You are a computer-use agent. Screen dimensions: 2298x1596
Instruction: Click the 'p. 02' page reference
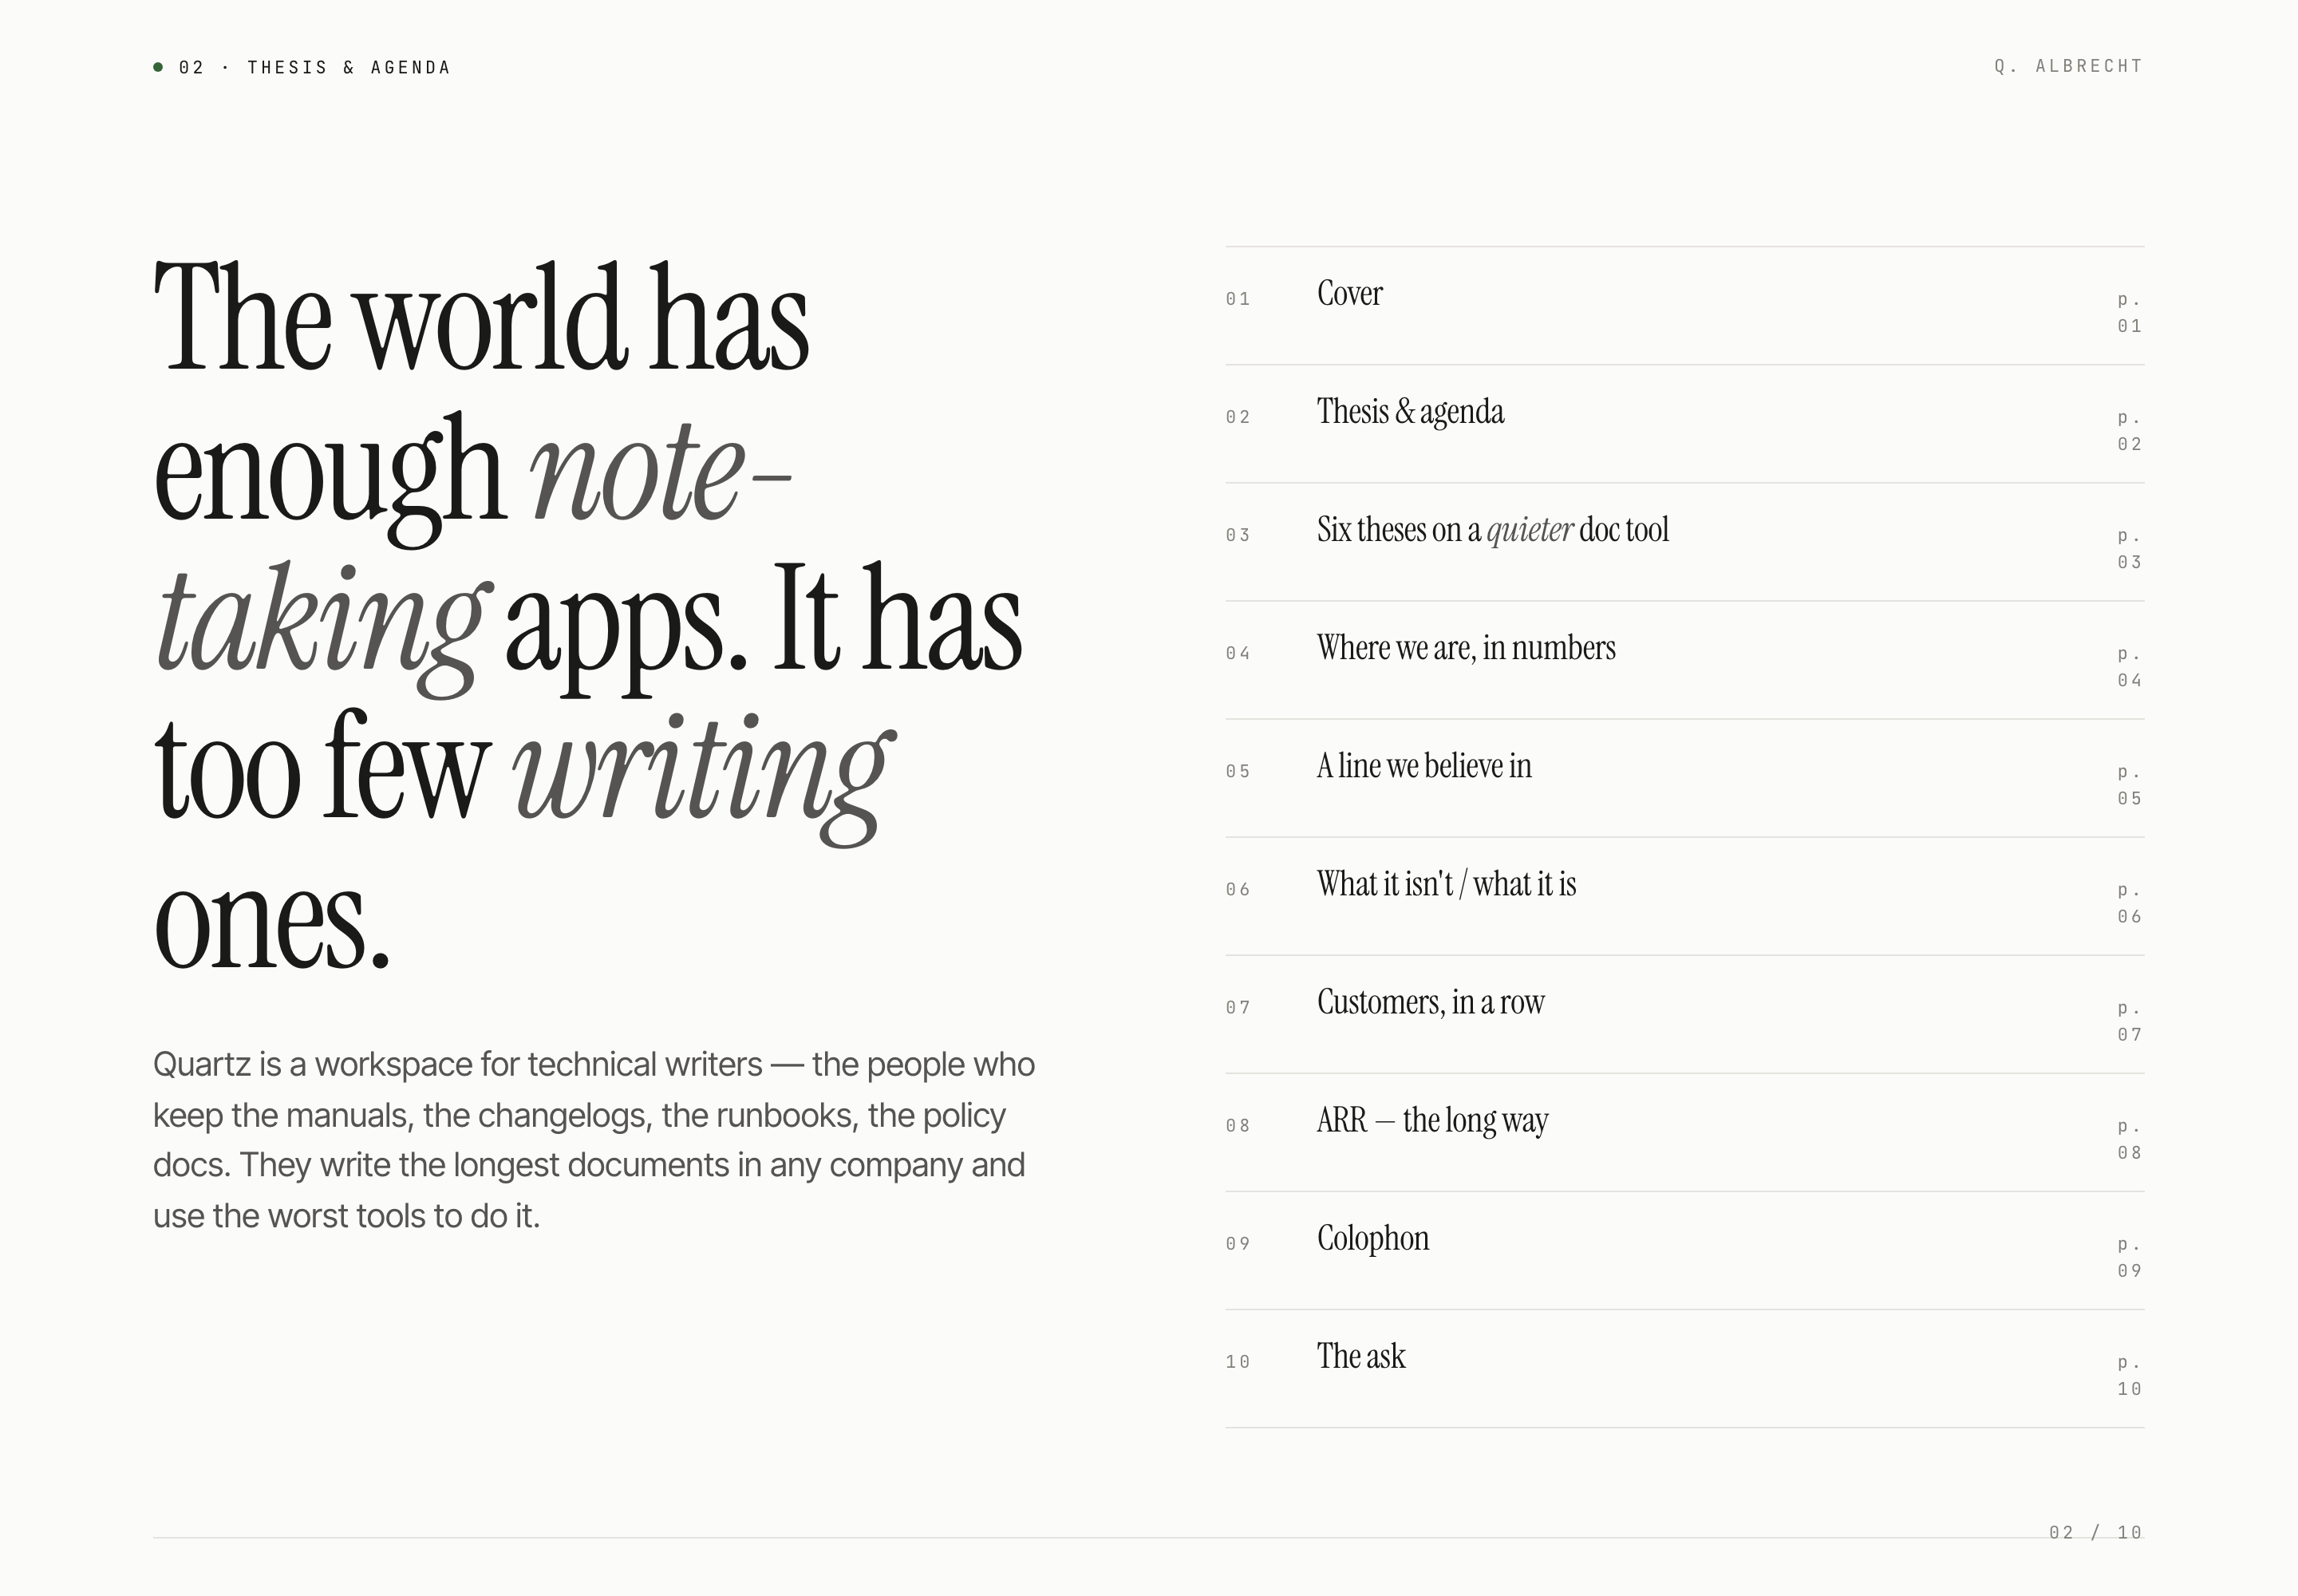click(x=2129, y=430)
